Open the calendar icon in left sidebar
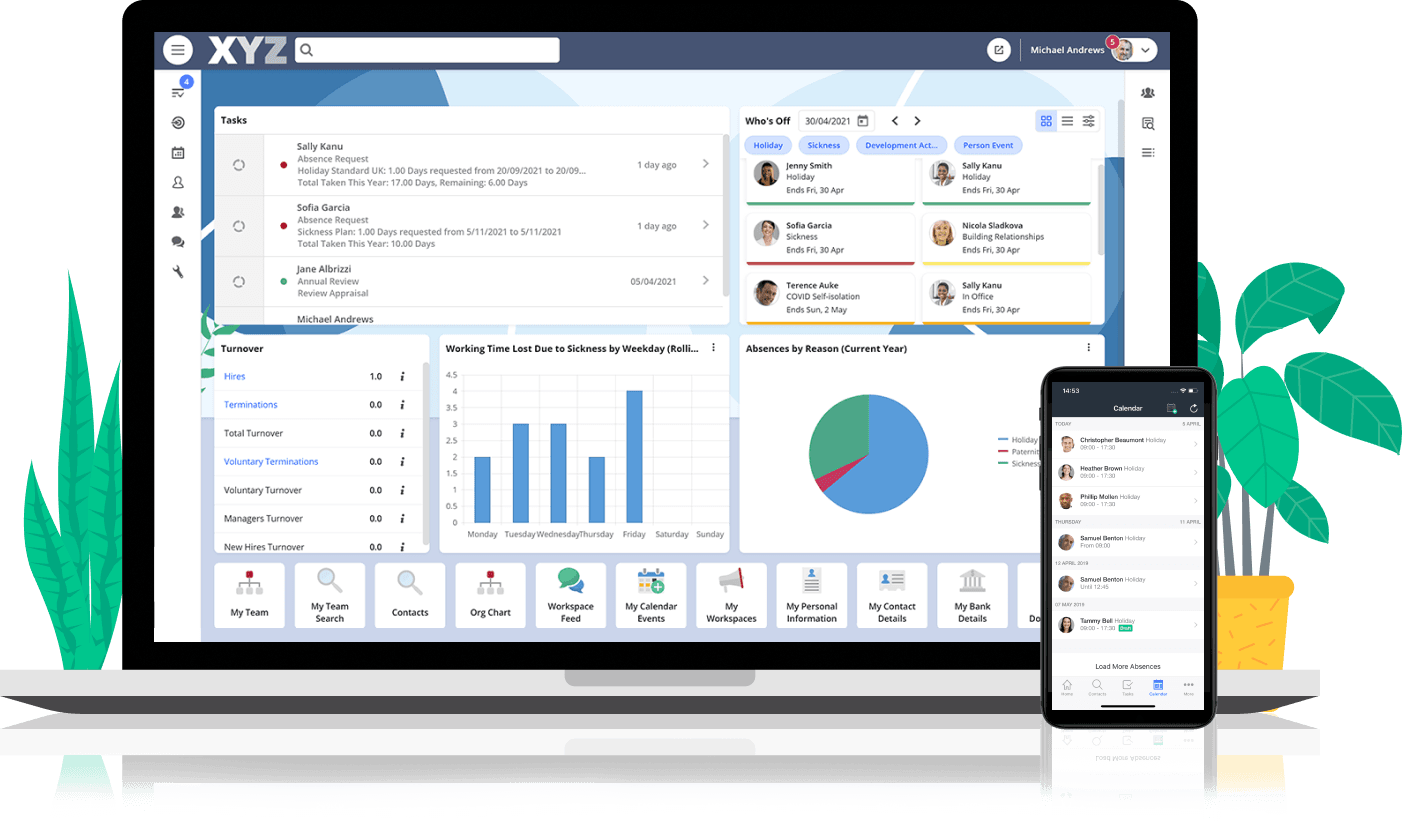The width and height of the screenshot is (1402, 821). pyautogui.click(x=178, y=153)
